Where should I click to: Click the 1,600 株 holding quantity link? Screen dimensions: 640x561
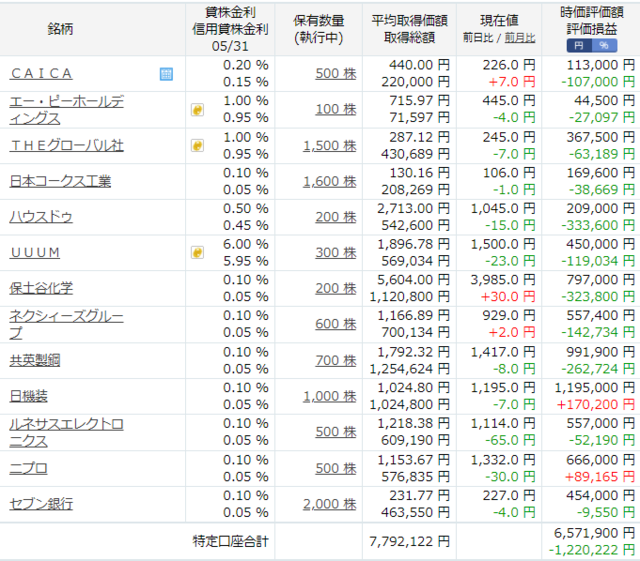point(330,181)
